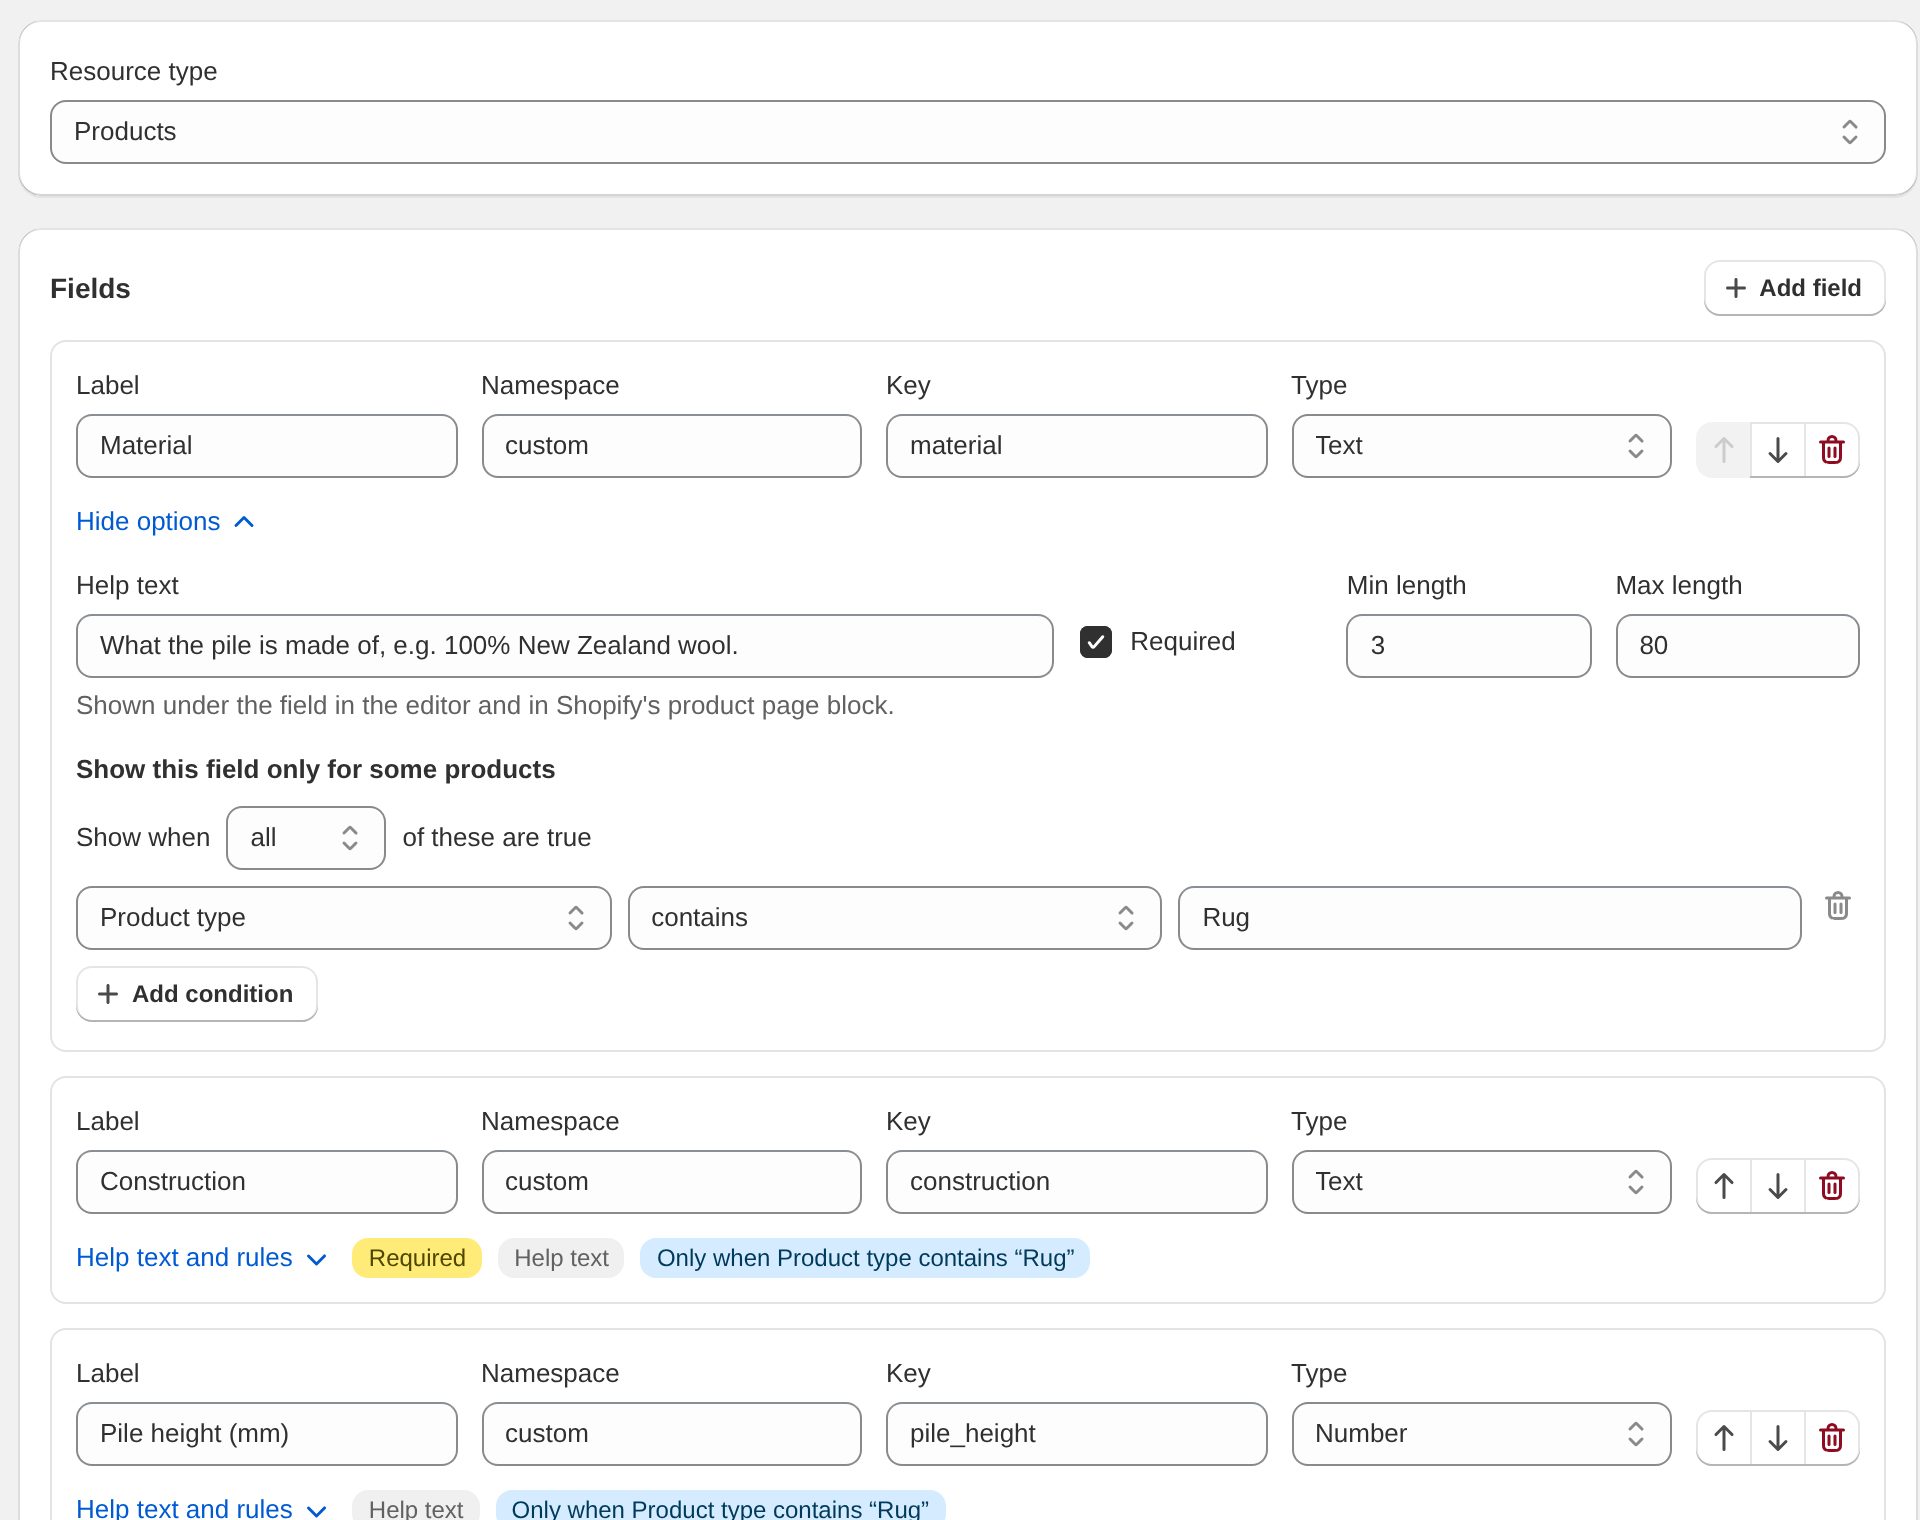Image resolution: width=1920 pixels, height=1520 pixels.
Task: Open the Type dropdown for Material field
Action: click(1481, 446)
